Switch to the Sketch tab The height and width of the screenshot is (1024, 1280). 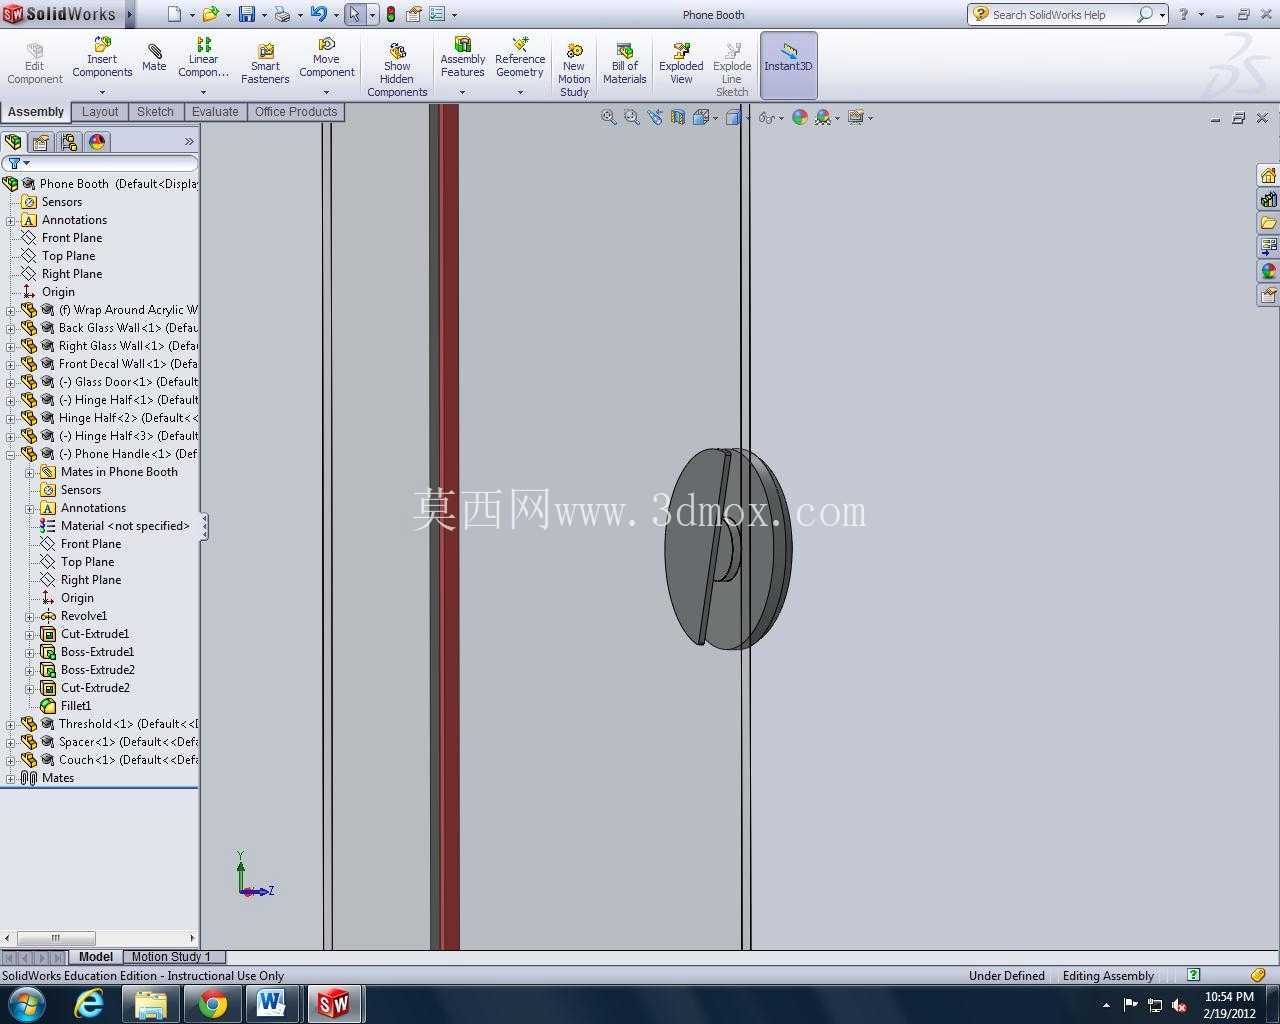155,112
